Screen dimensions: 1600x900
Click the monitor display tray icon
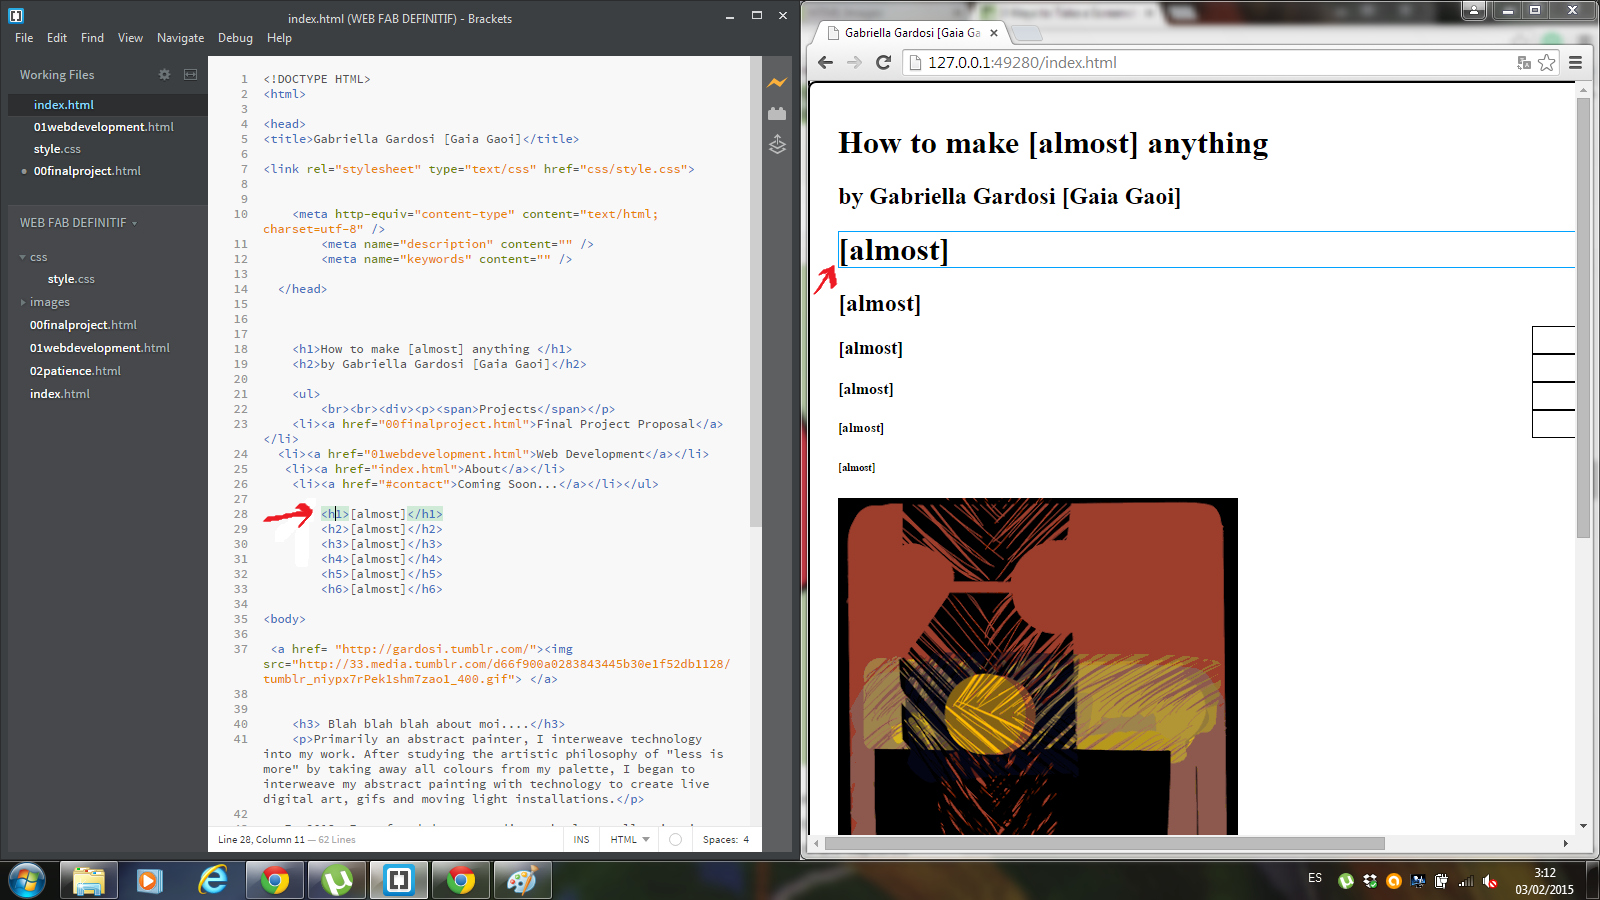(x=1418, y=881)
